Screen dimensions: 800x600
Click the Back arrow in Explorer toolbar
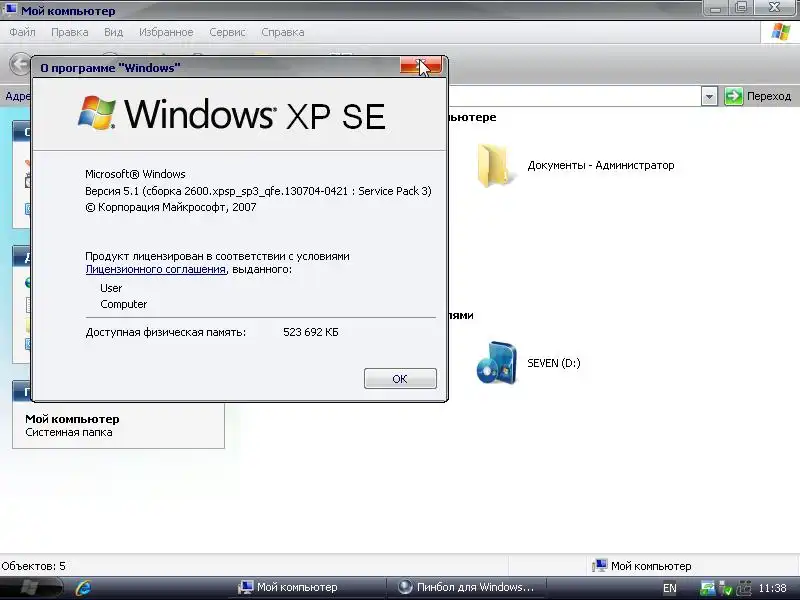(x=19, y=64)
